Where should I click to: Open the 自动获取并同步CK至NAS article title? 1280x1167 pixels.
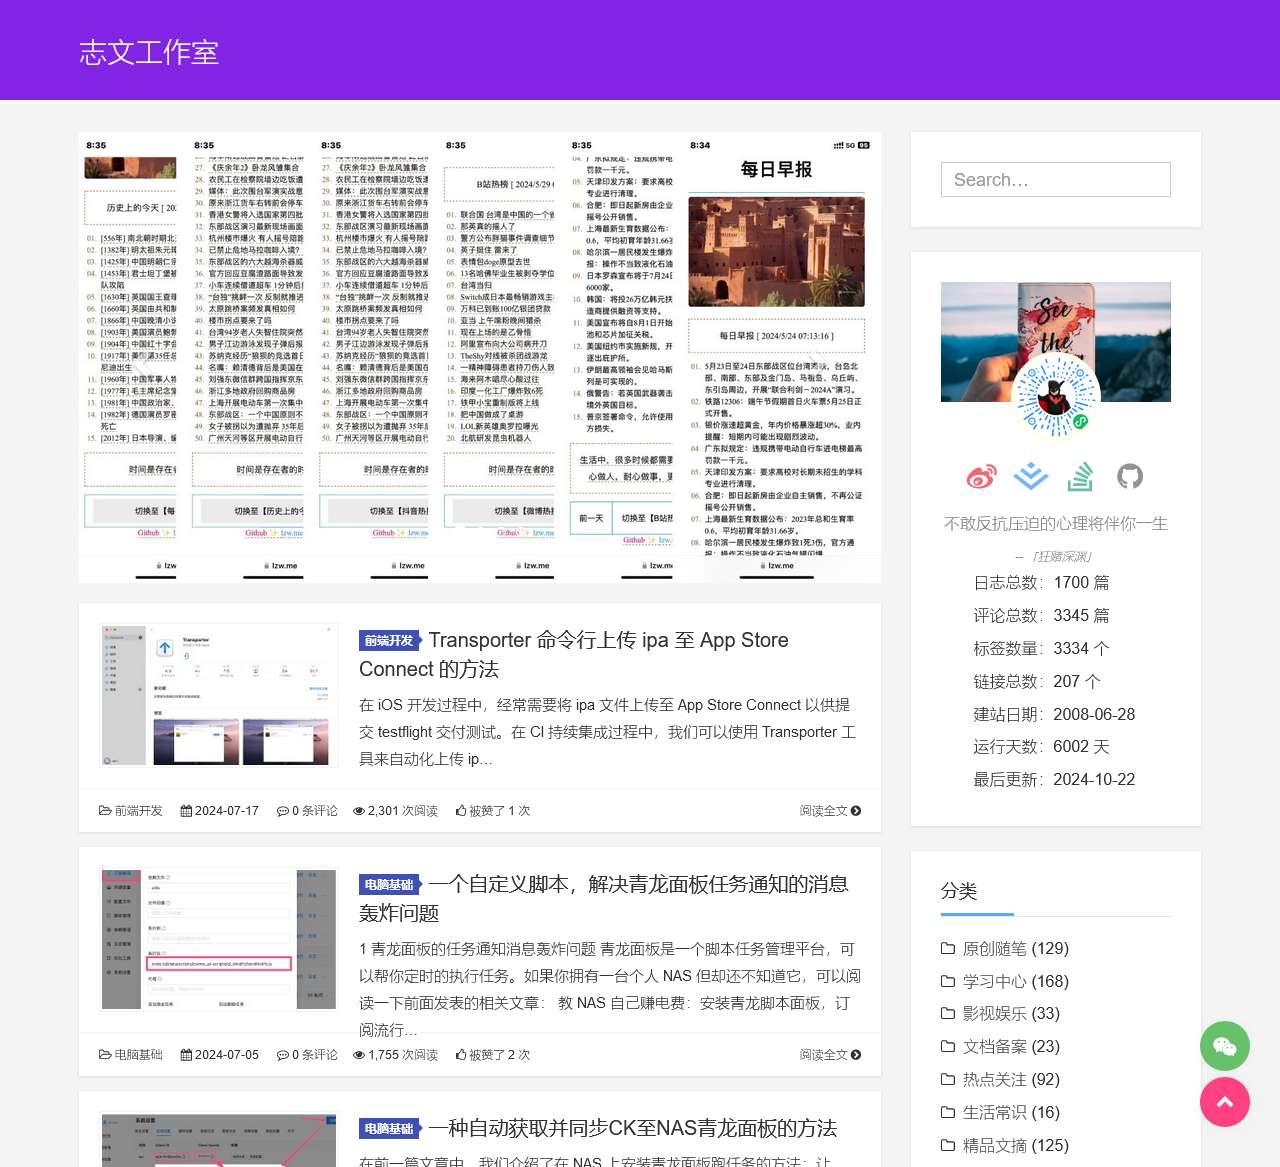(x=633, y=1128)
